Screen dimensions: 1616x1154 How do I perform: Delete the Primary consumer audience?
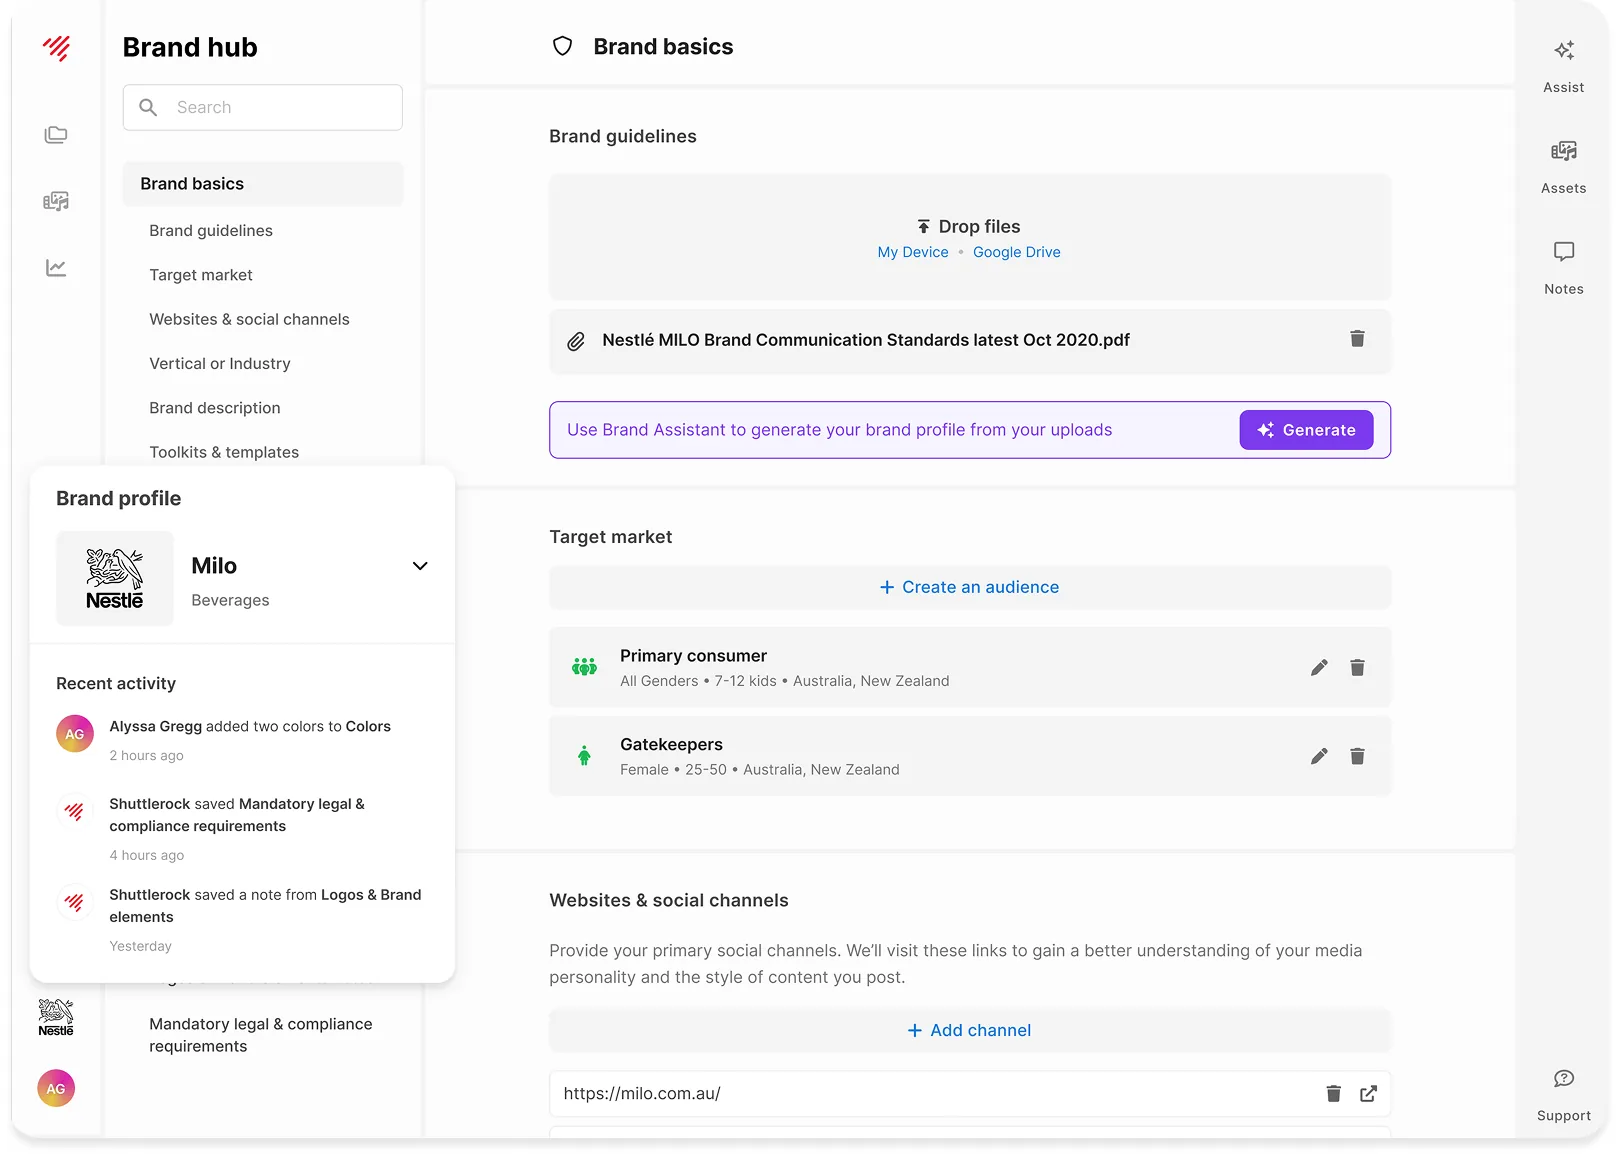point(1357,667)
